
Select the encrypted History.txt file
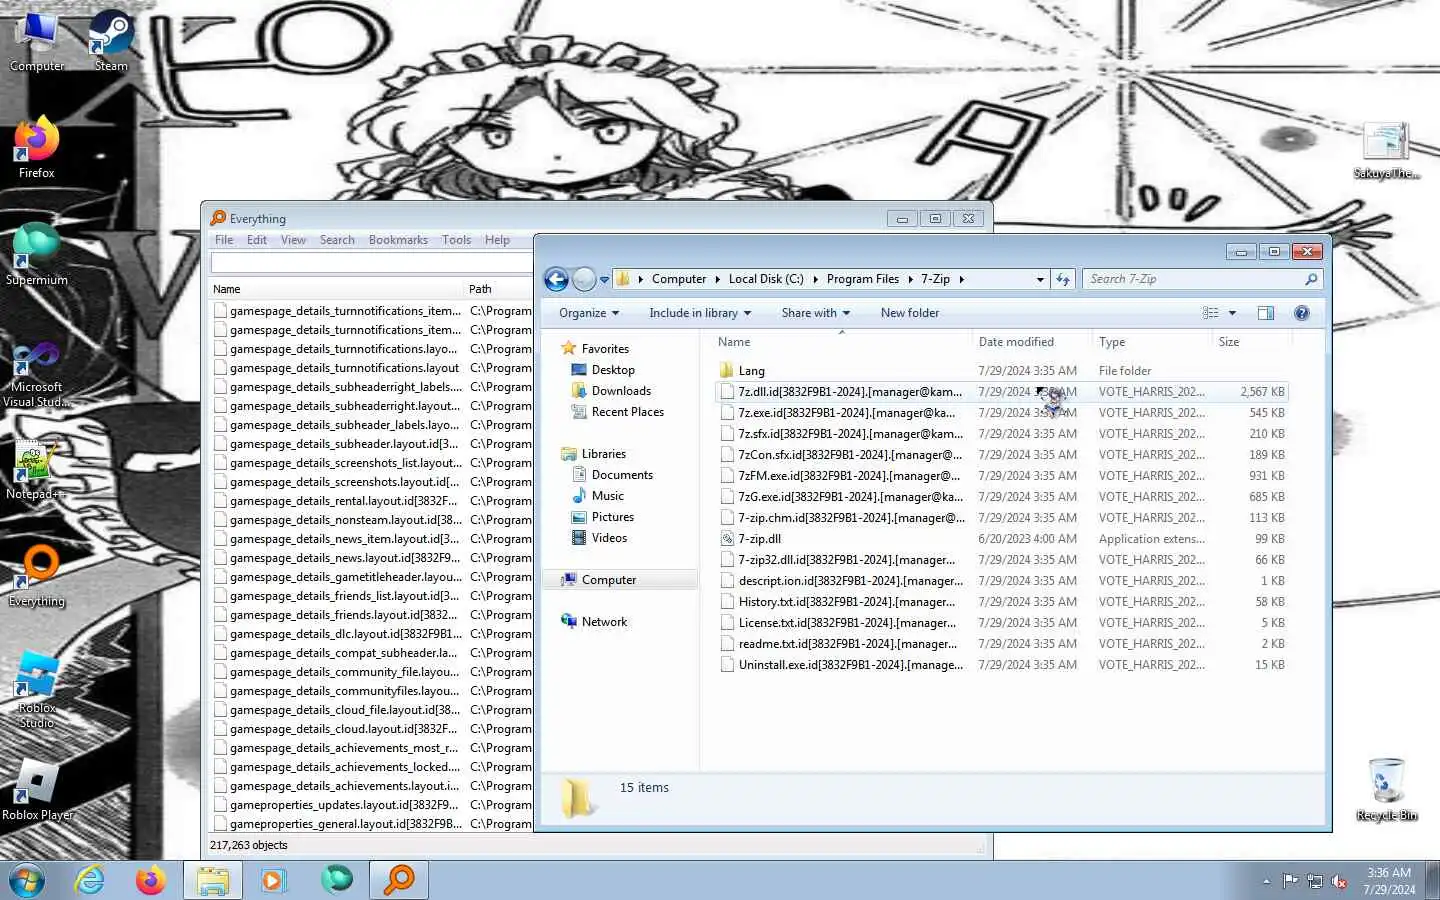pyautogui.click(x=1001, y=602)
